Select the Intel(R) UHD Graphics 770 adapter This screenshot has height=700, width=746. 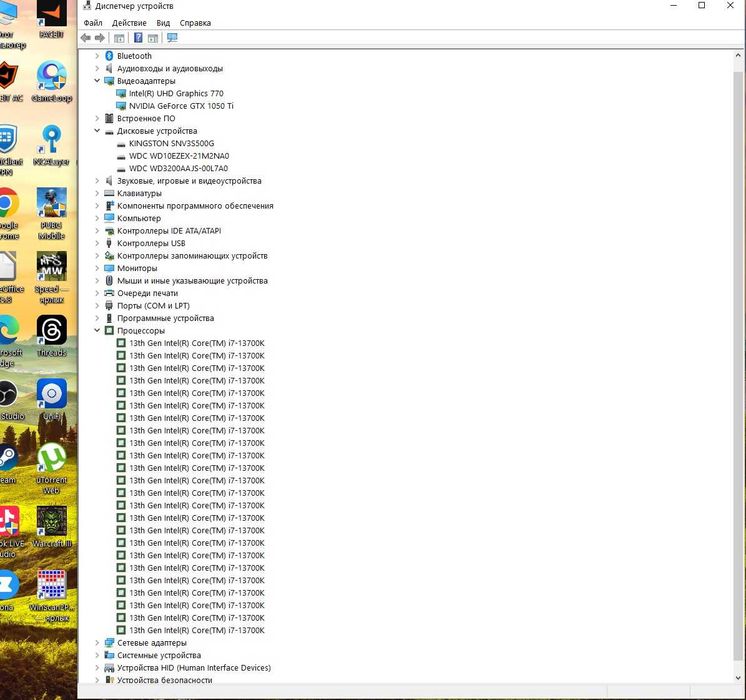176,93
